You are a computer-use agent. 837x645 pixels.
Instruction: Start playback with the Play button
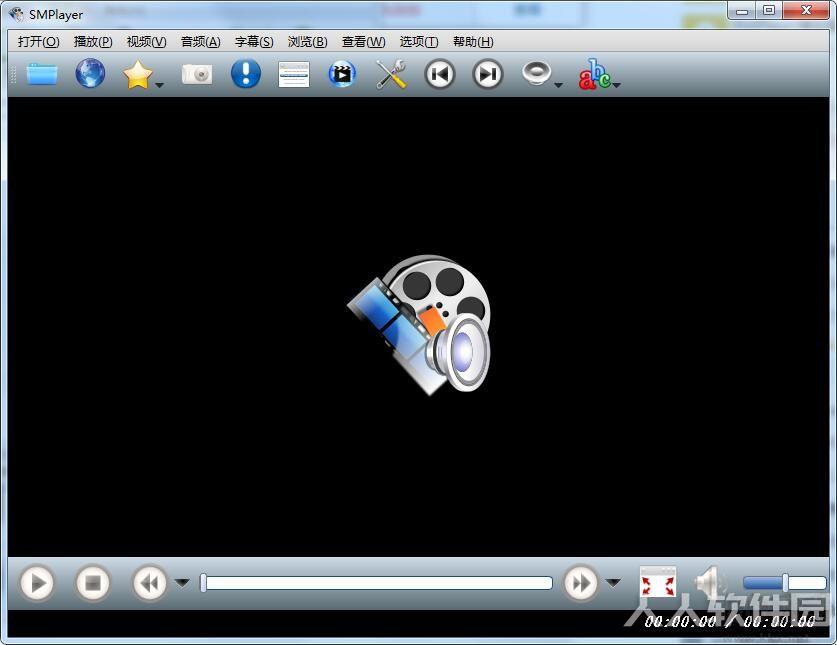[37, 583]
